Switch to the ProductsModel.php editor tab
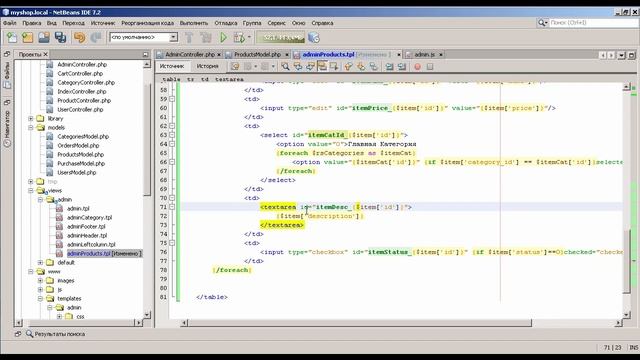 tap(257, 54)
